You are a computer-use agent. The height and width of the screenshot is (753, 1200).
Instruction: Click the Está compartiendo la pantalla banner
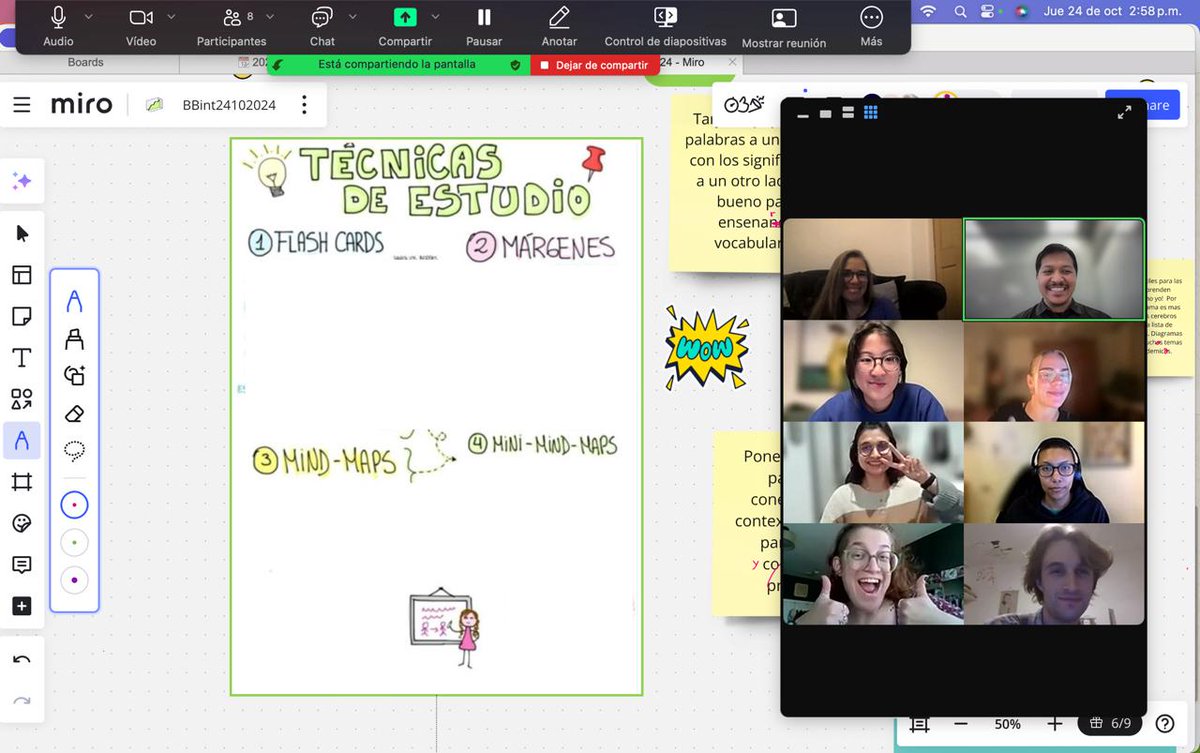coord(398,64)
